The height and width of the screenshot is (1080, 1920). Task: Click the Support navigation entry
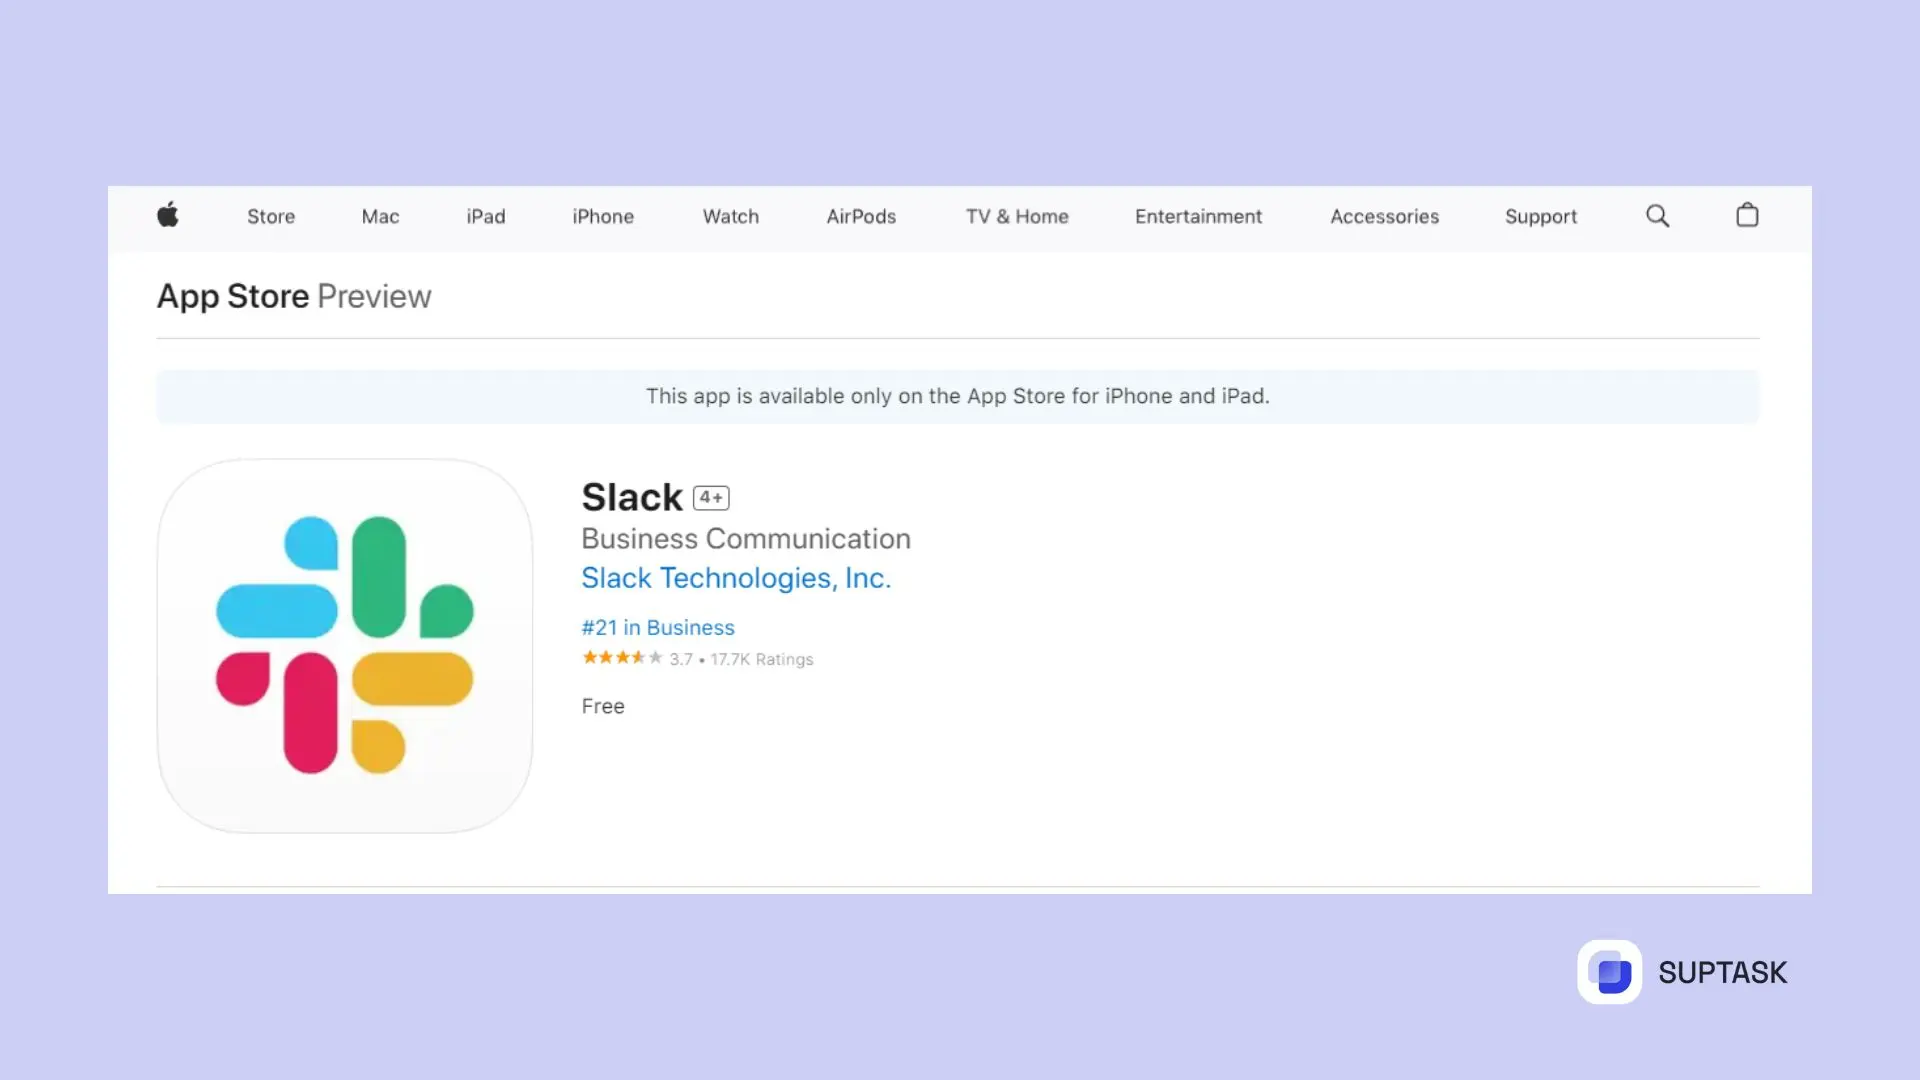coord(1541,216)
